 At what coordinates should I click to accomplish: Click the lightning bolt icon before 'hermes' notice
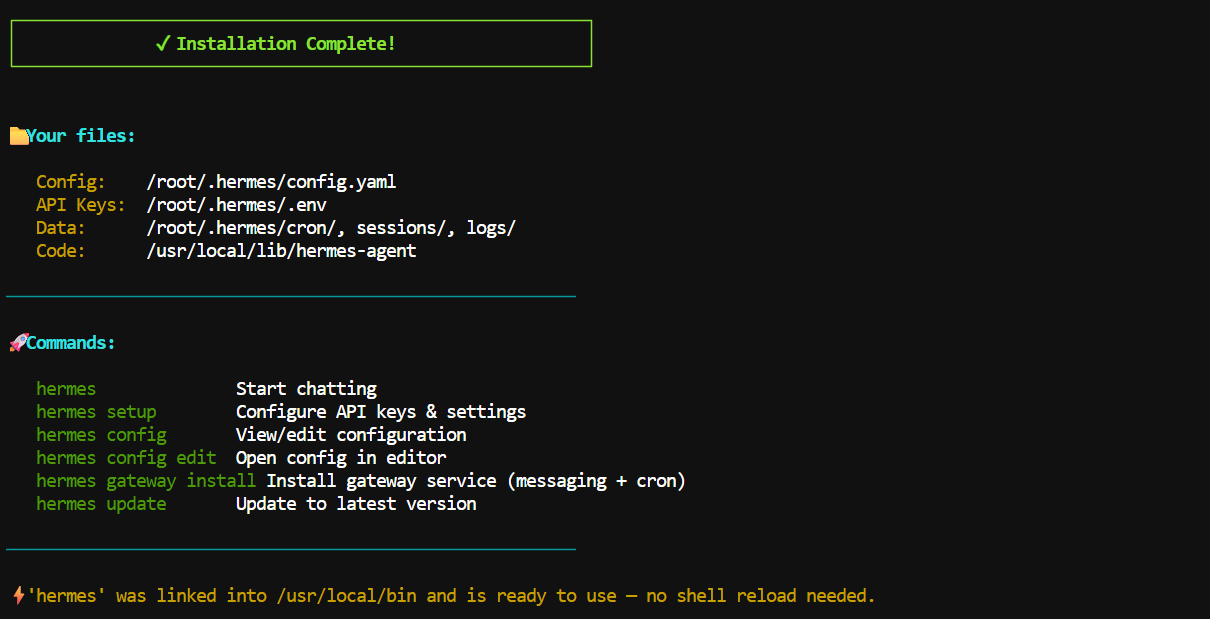click(x=18, y=596)
